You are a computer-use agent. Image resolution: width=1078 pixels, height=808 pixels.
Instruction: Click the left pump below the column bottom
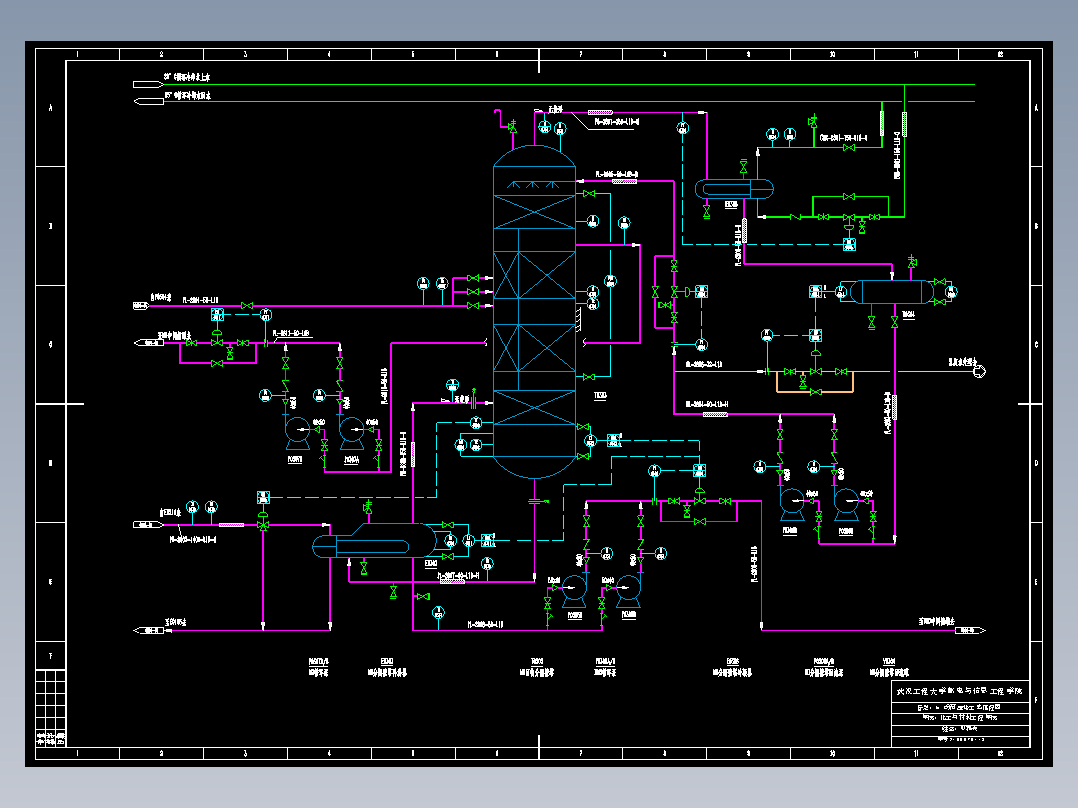574,591
